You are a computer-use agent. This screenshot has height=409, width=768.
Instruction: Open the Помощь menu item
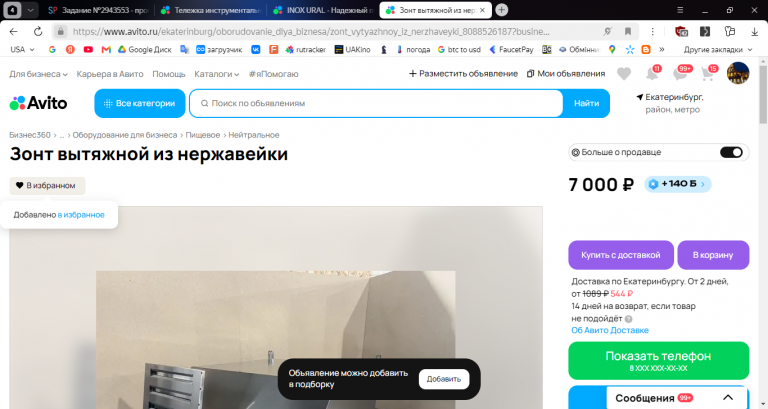click(x=168, y=74)
